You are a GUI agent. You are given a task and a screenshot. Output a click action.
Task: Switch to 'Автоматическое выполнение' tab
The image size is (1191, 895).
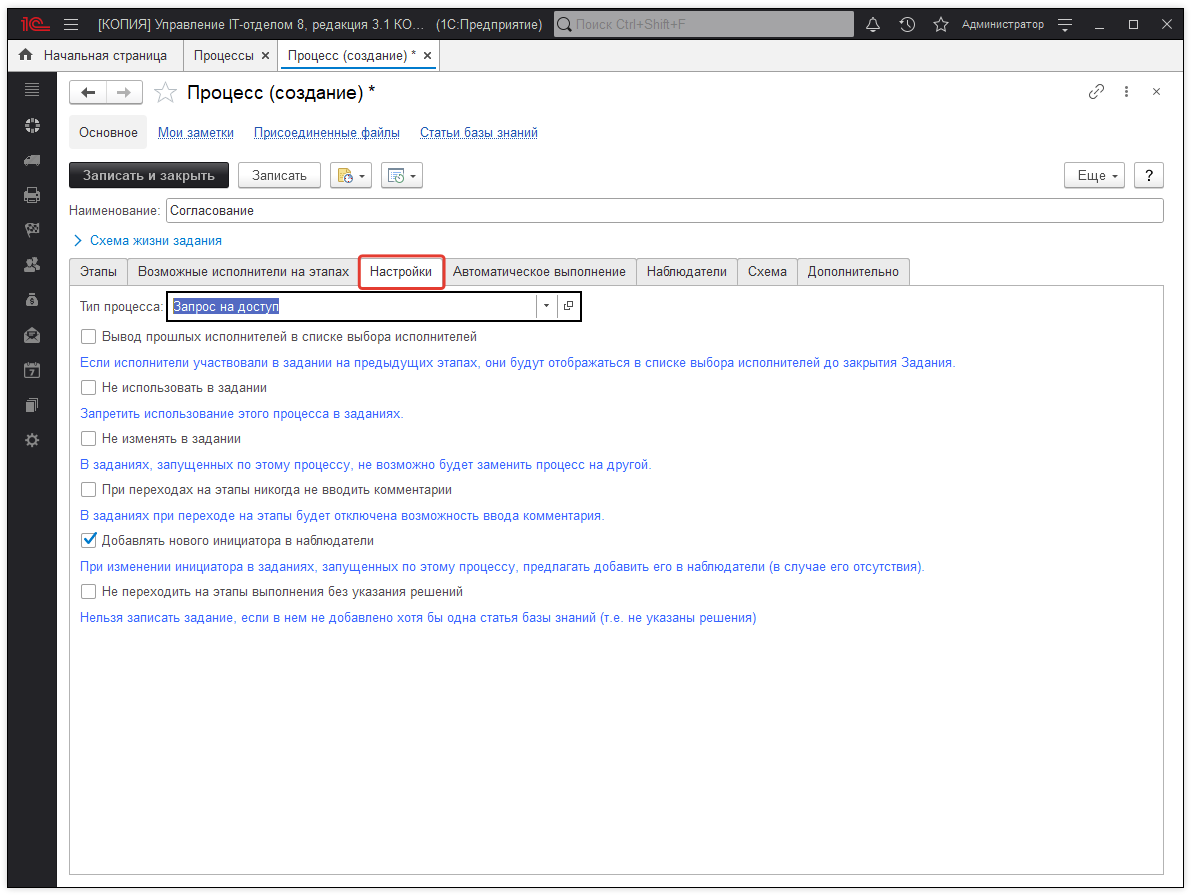[539, 272]
